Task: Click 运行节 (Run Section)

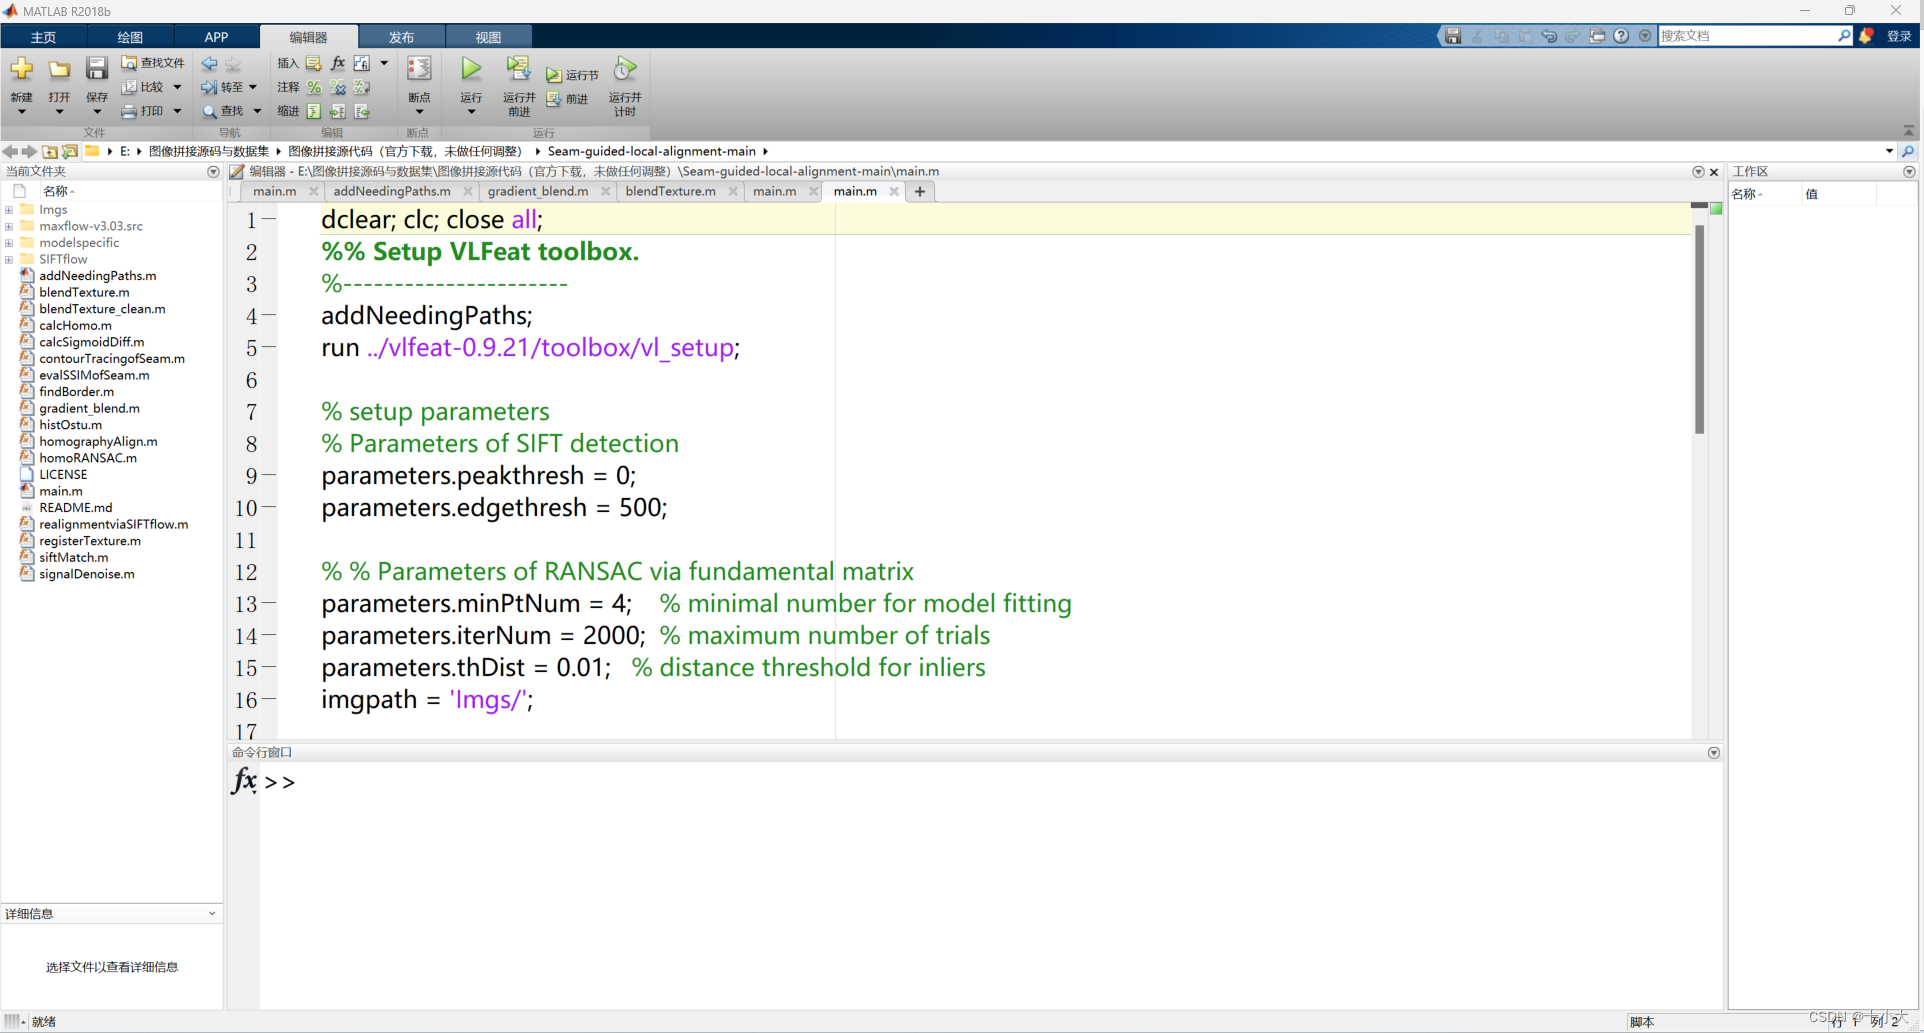Action: tap(572, 75)
